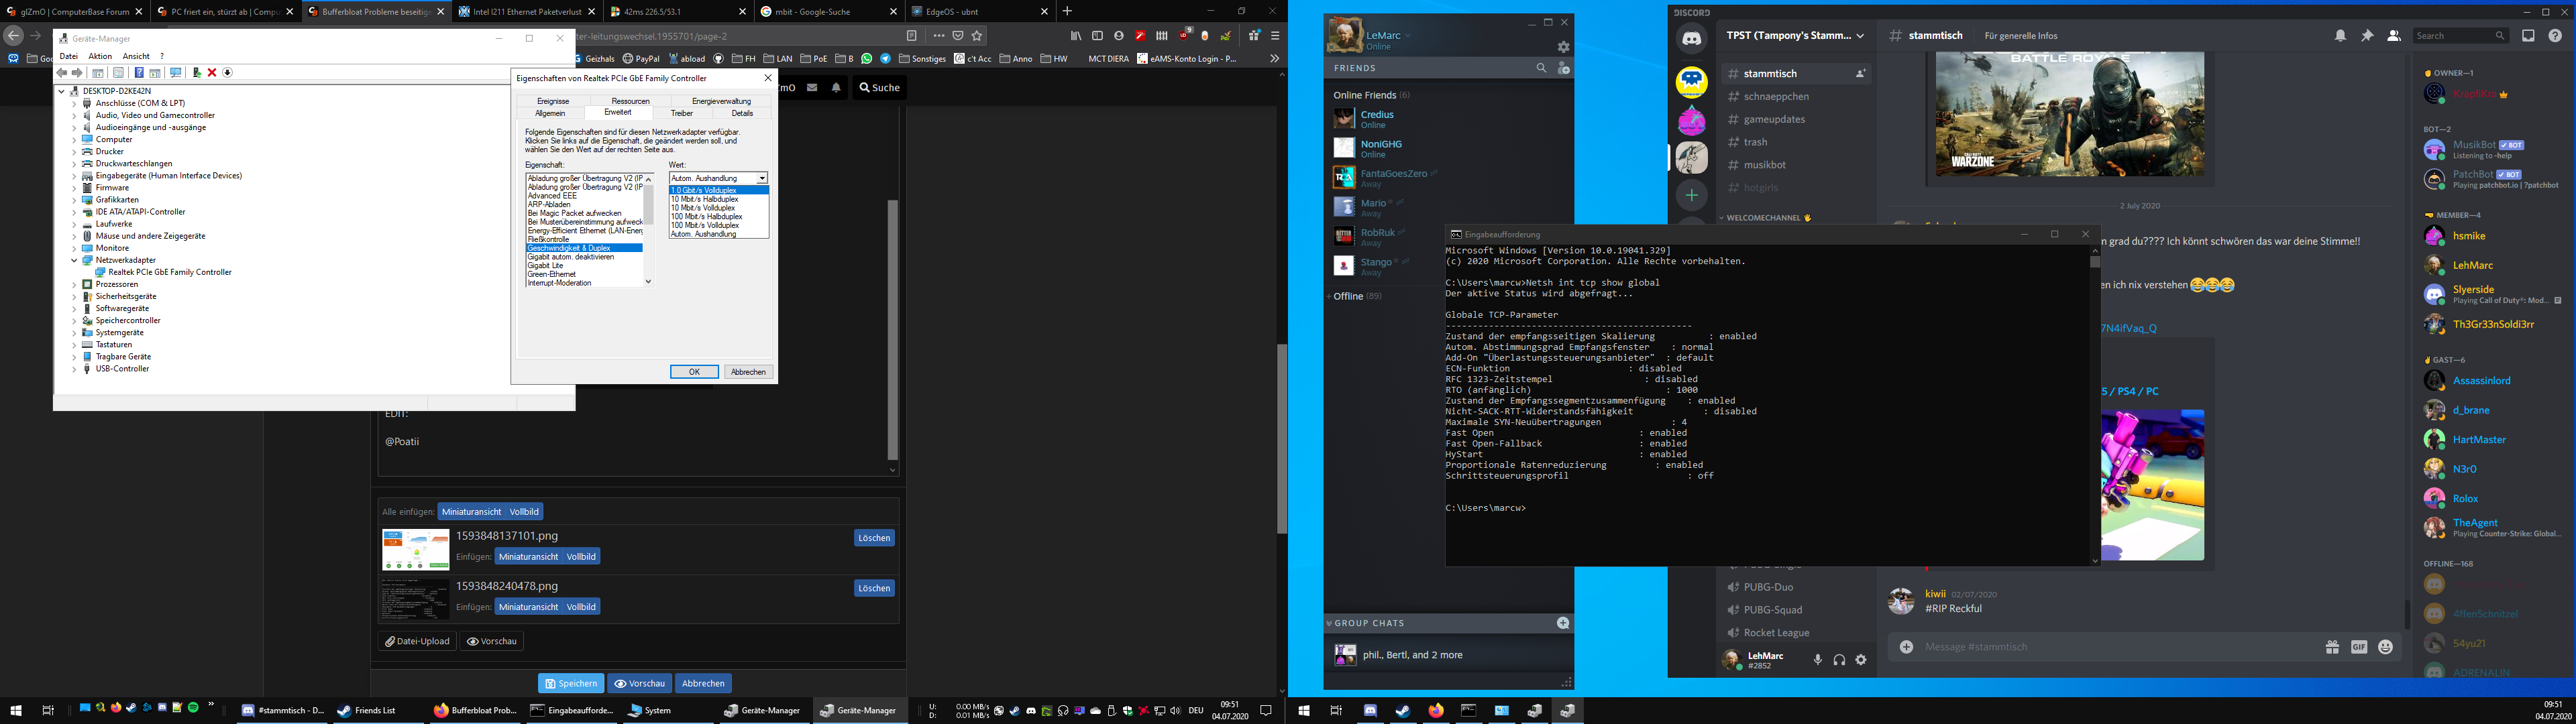2576x724 pixels.
Task: Expand the Prozessoren tree node
Action: (74, 284)
